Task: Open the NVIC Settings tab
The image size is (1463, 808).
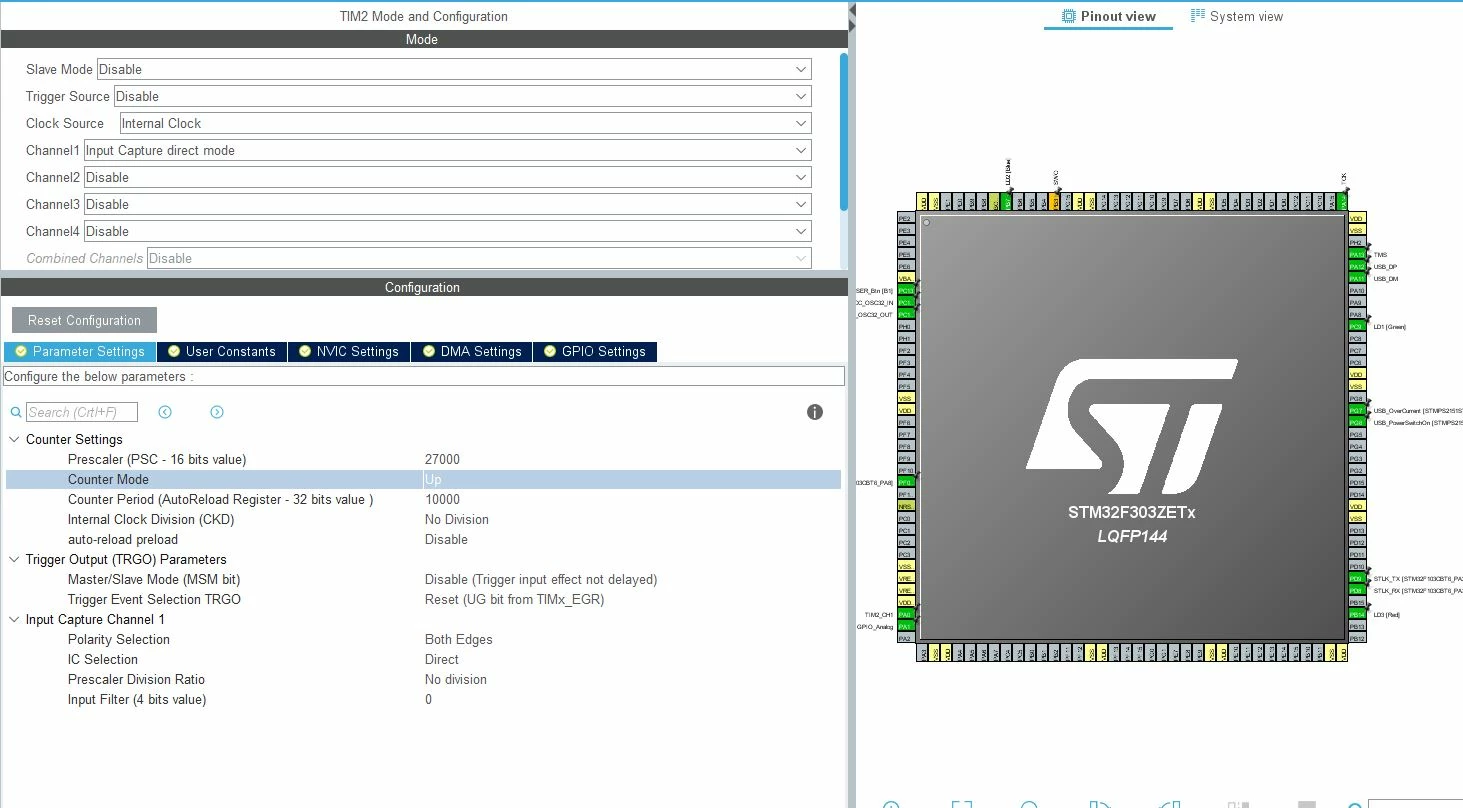Action: [x=349, y=351]
